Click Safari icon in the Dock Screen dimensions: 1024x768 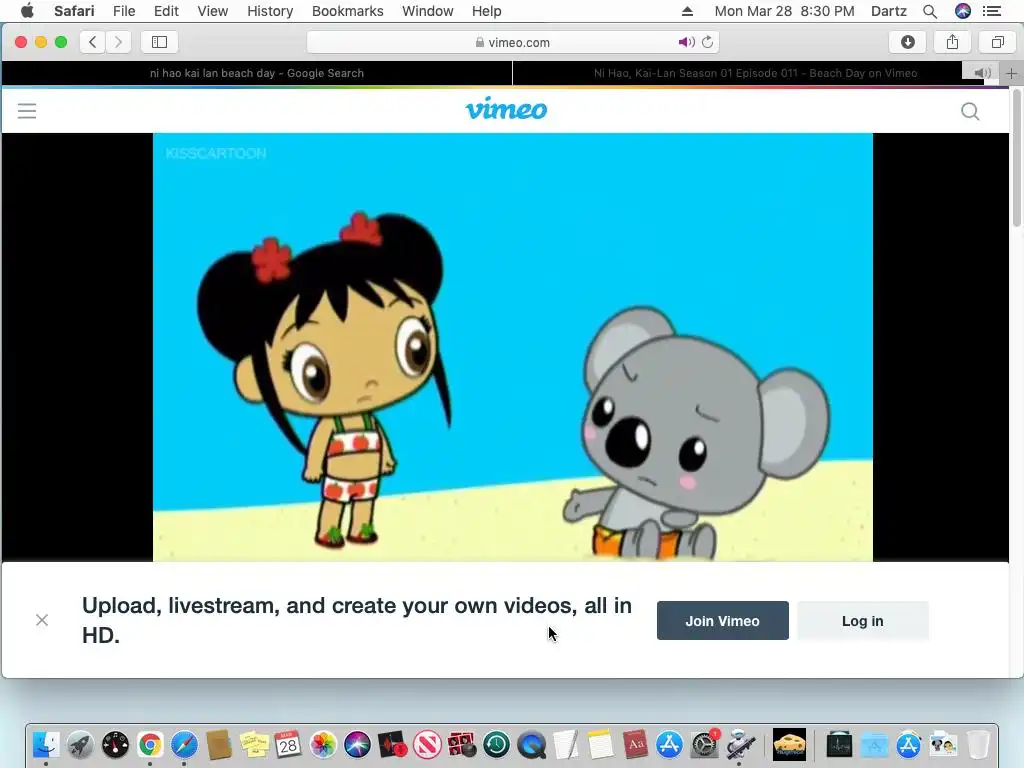[184, 744]
